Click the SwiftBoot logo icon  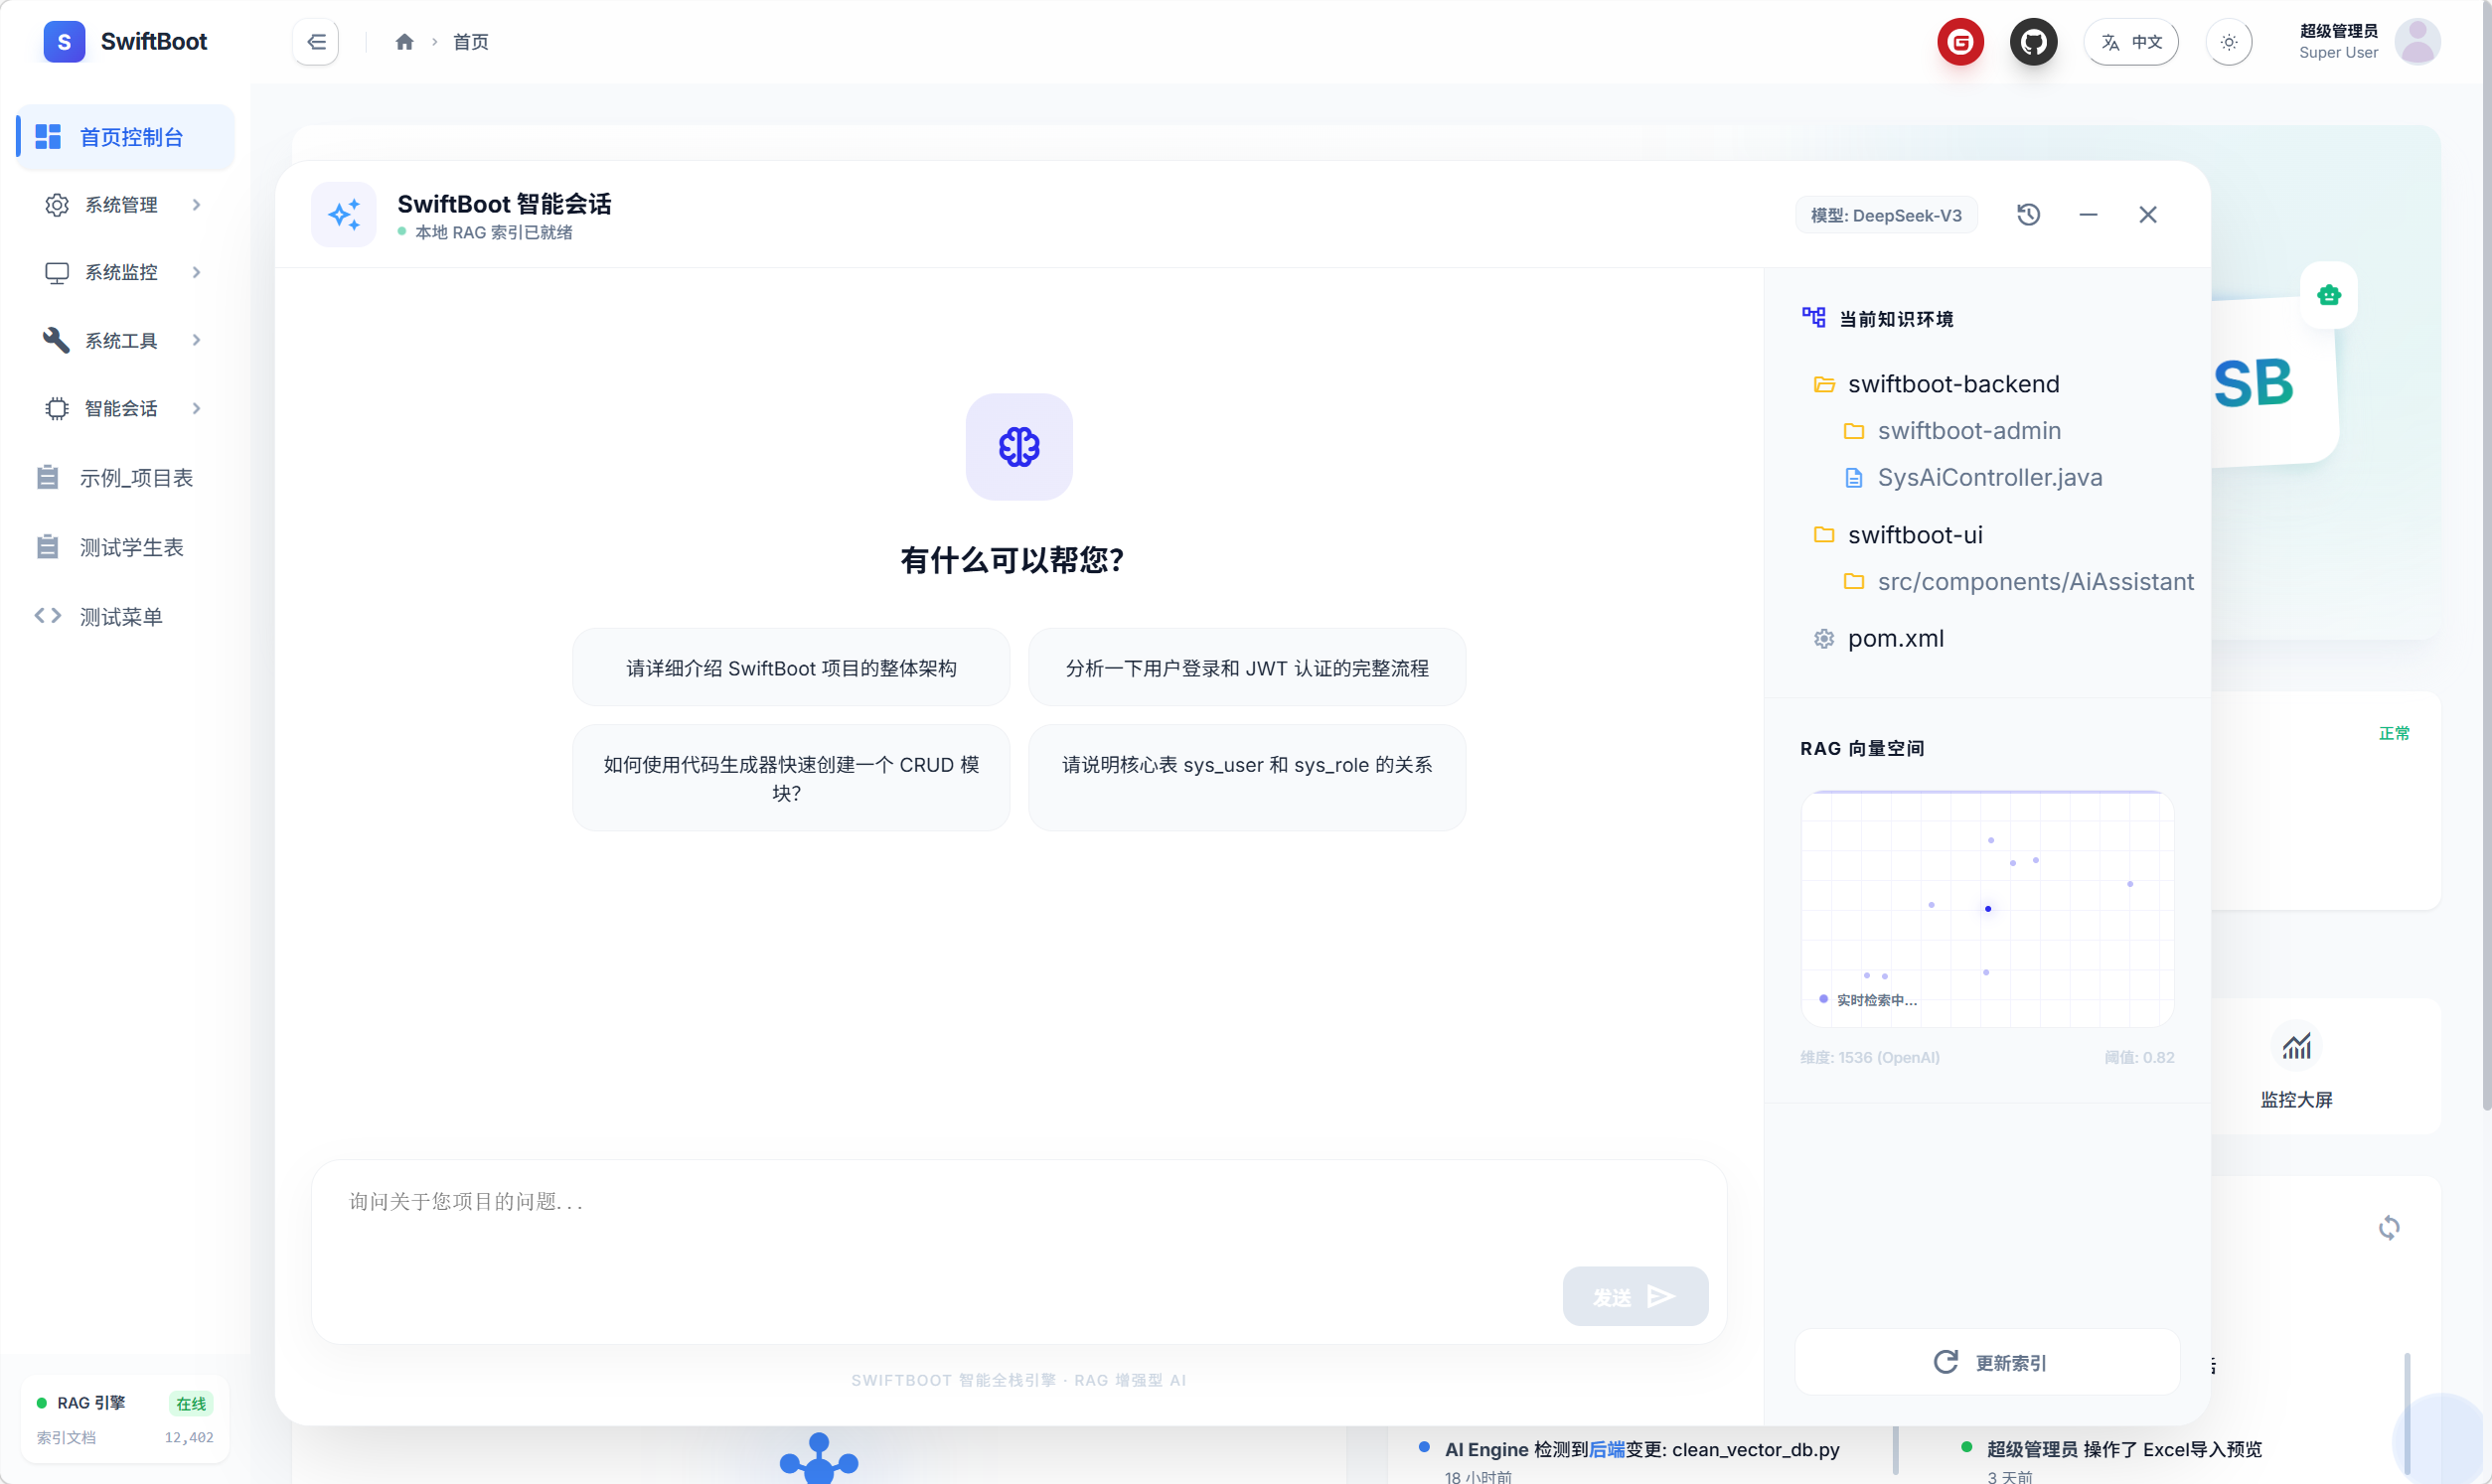(64, 41)
